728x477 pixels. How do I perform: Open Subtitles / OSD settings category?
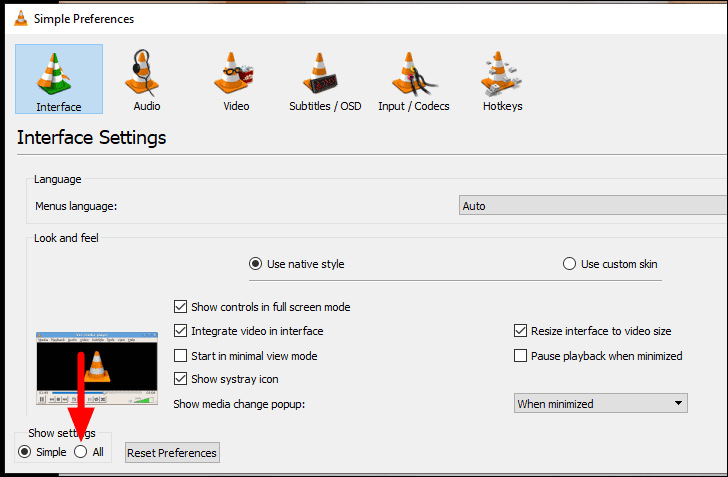(325, 80)
